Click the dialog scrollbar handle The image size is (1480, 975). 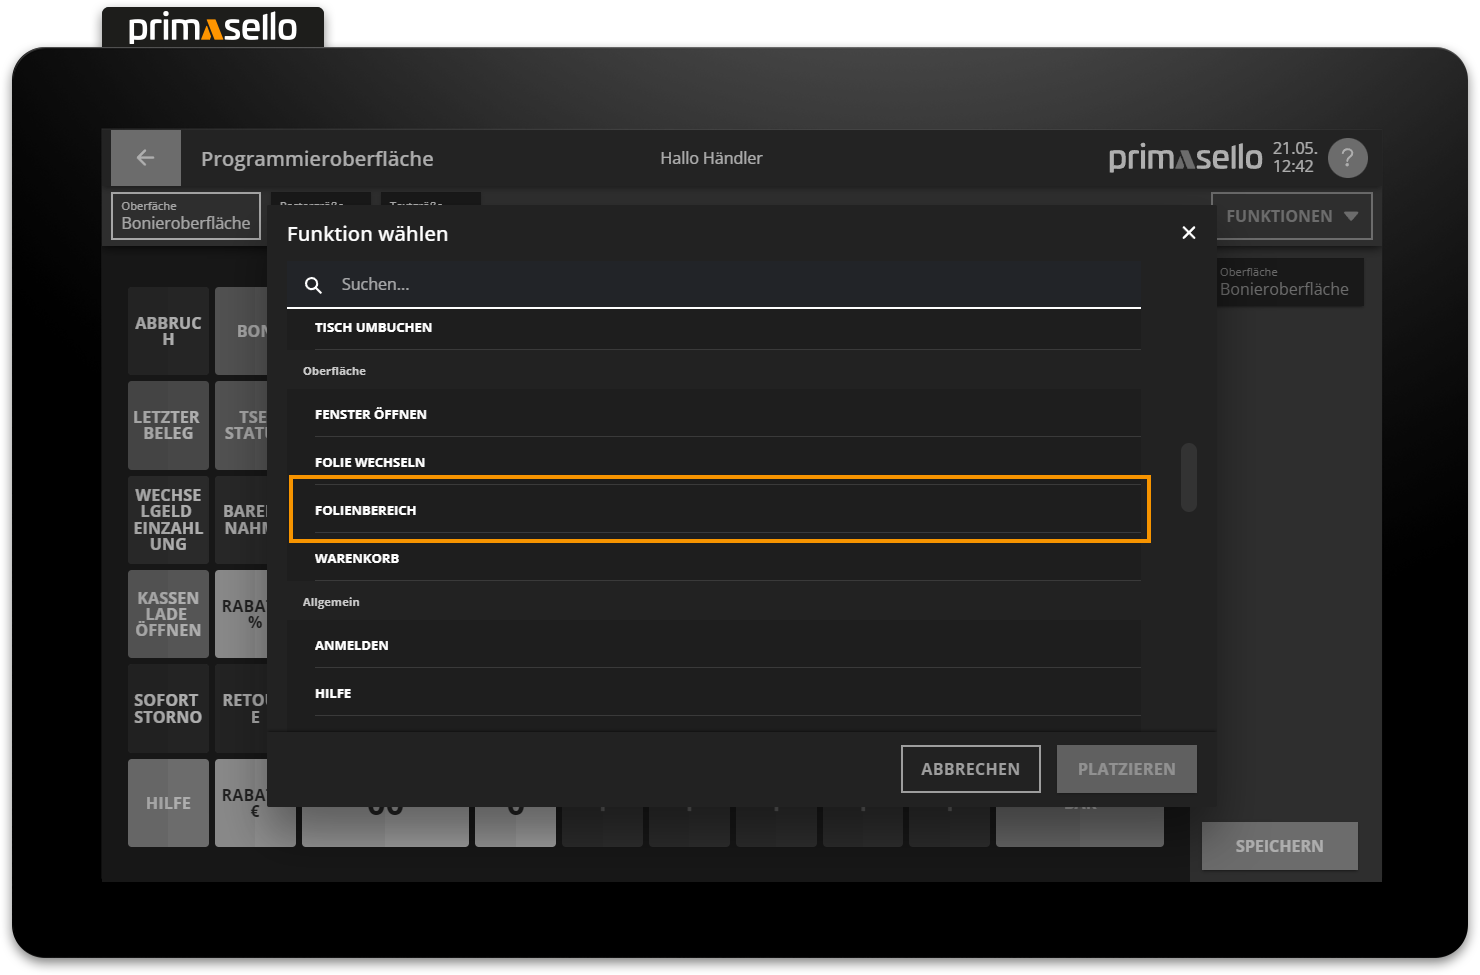click(x=1188, y=478)
